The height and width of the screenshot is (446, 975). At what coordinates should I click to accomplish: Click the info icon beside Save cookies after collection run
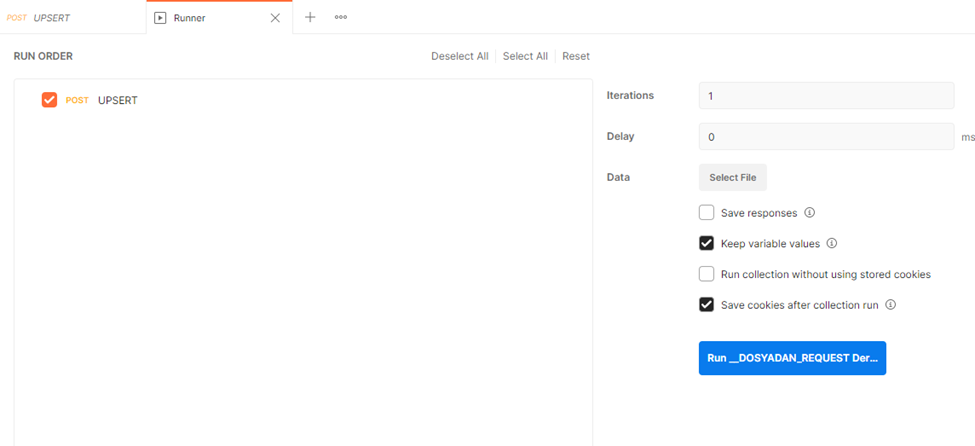pyautogui.click(x=890, y=305)
